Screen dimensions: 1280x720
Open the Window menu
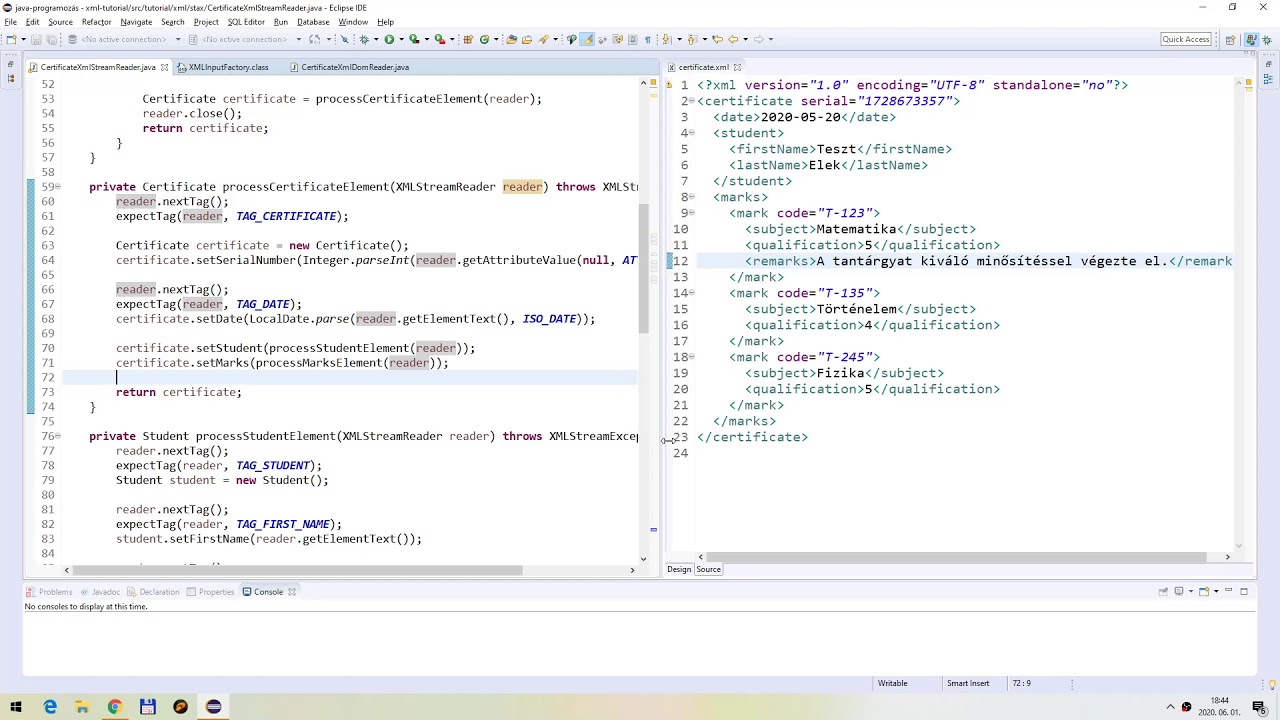[x=352, y=22]
